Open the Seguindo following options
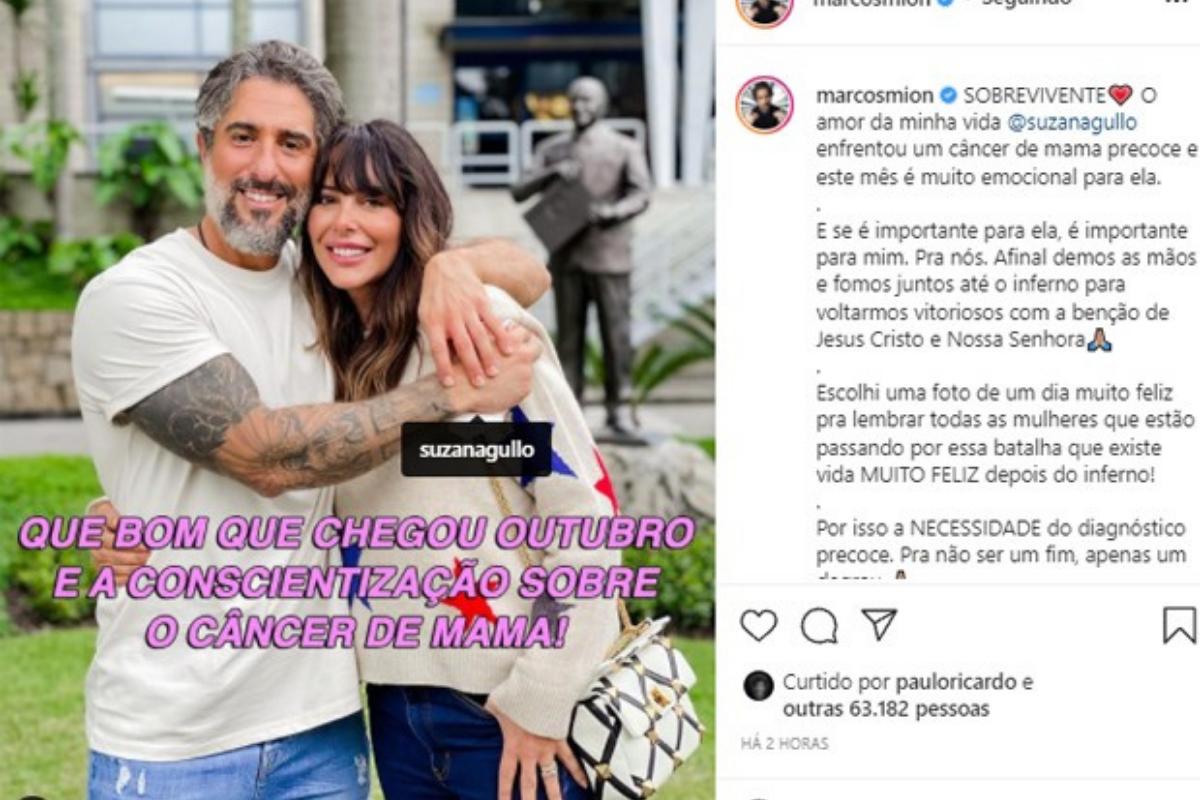The image size is (1200, 800). pyautogui.click(x=1026, y=3)
